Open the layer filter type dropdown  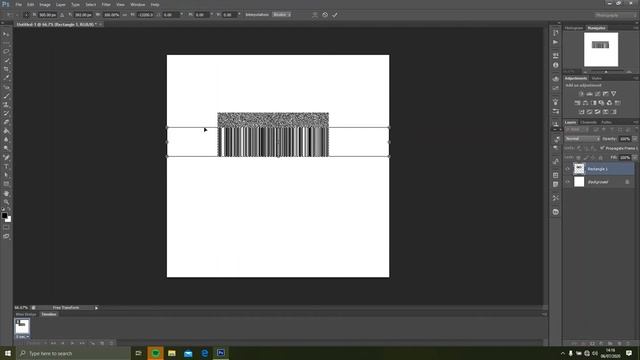[576, 130]
